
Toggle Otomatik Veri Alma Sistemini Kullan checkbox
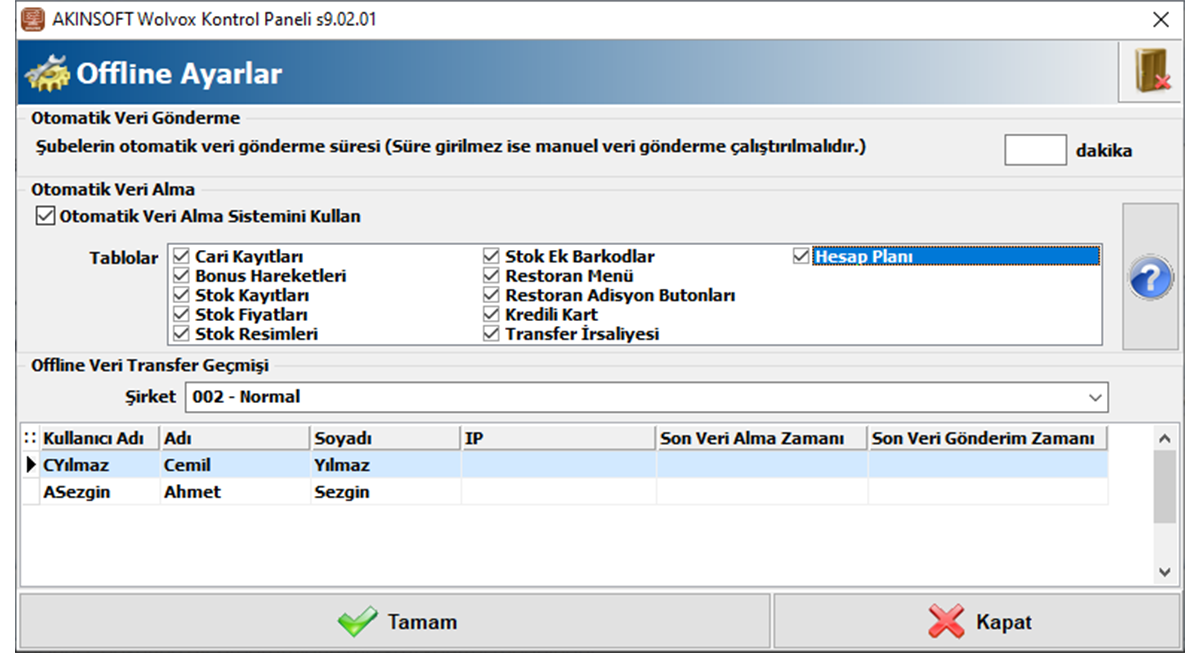[44, 216]
